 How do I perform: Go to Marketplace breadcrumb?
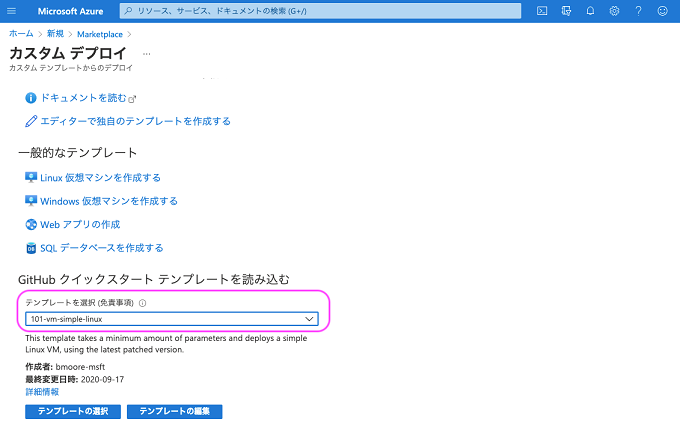click(100, 34)
